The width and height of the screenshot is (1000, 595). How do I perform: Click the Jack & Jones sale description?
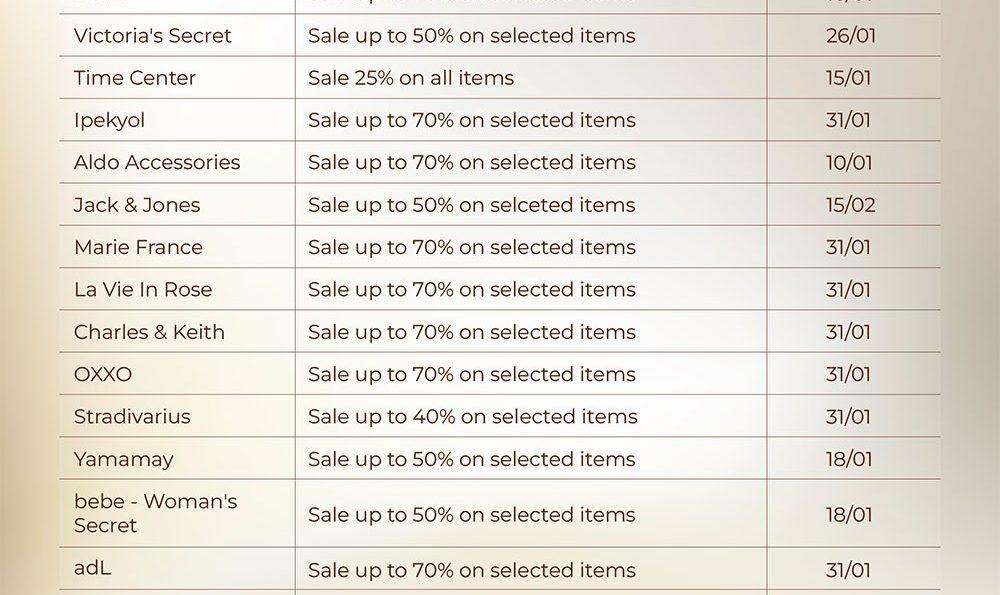point(472,205)
